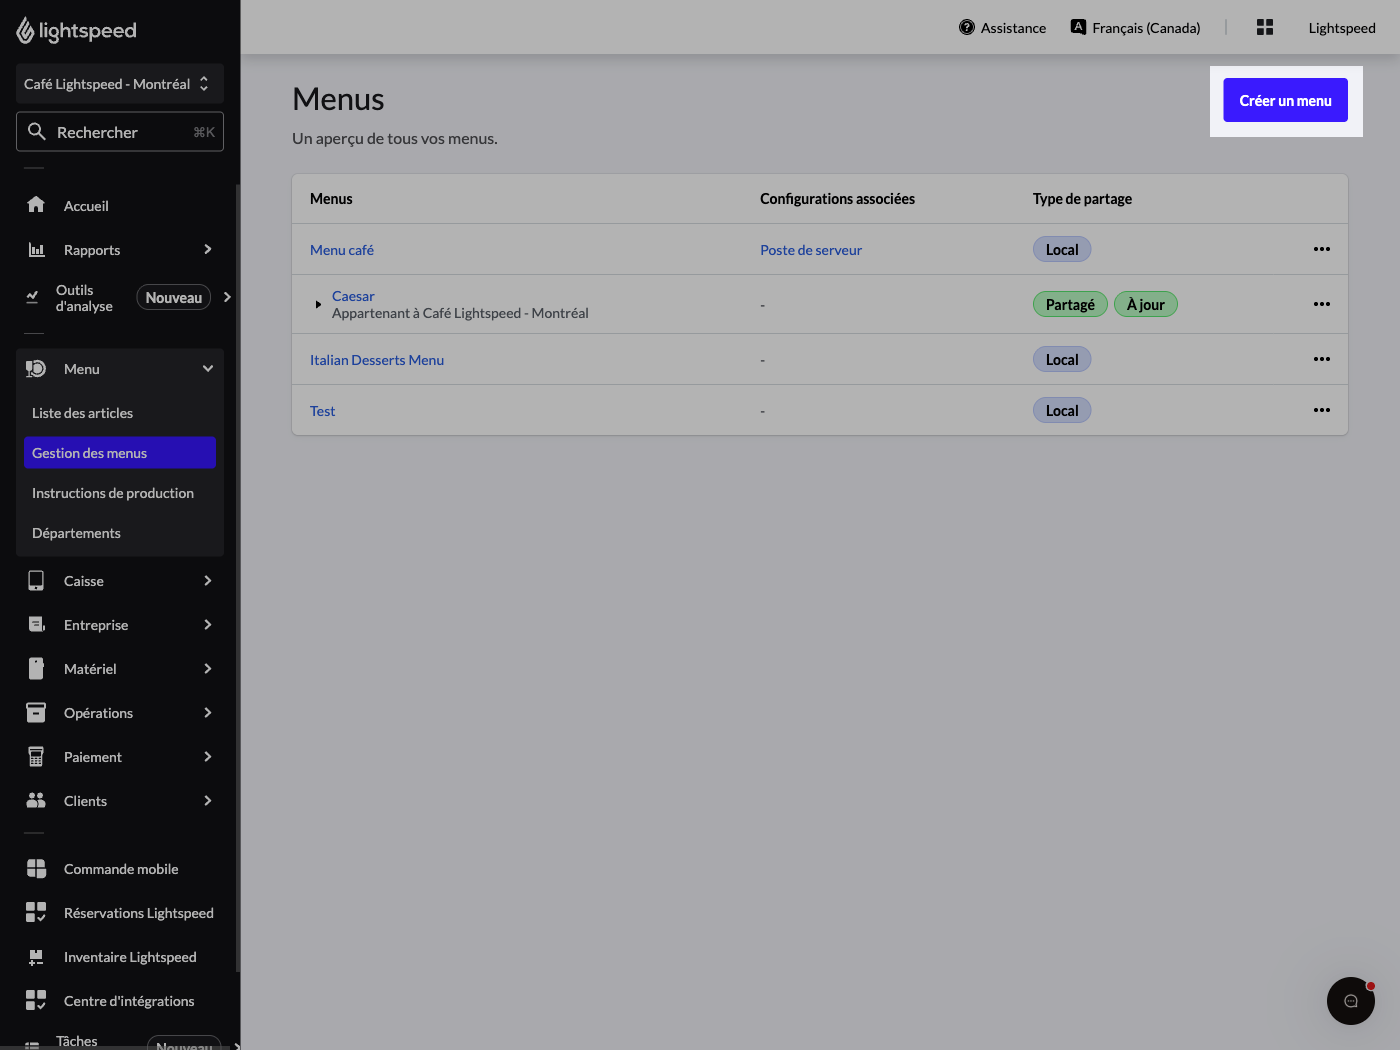Collapse the Menu section chevron
Viewport: 1400px width, 1050px height.
point(208,369)
